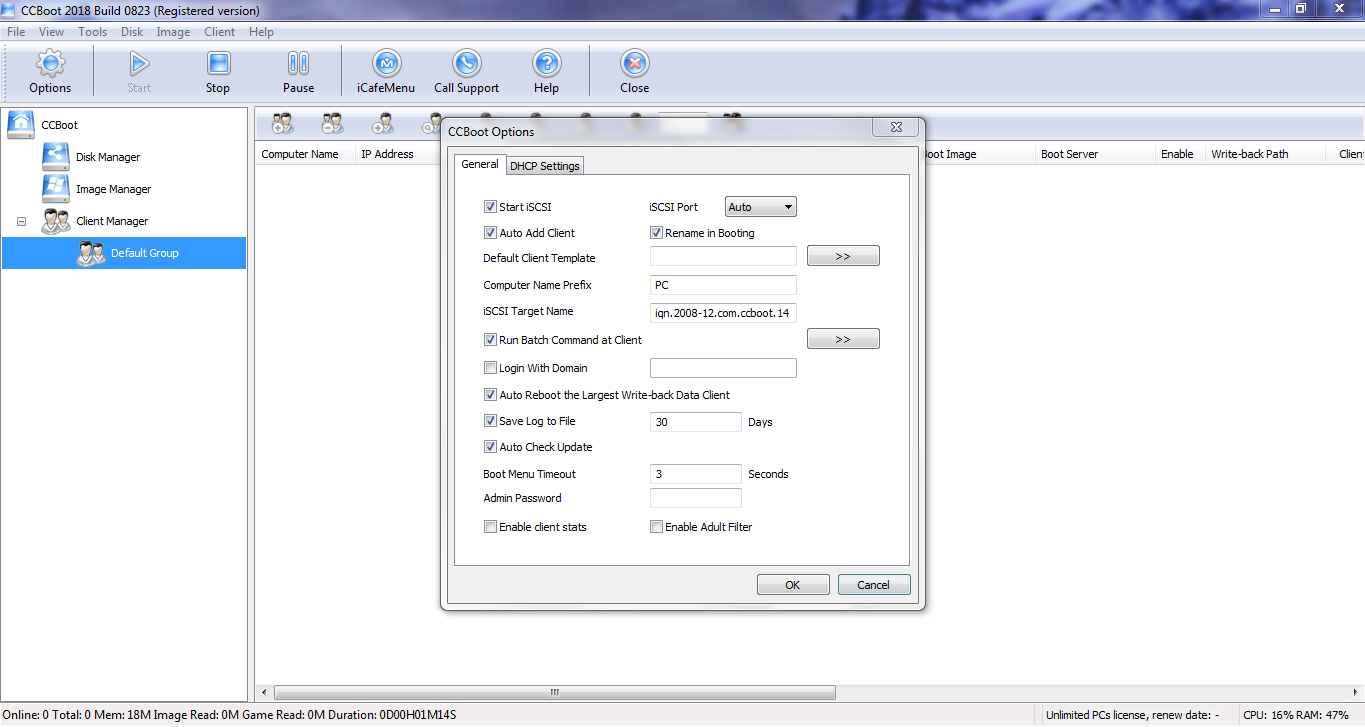The image size is (1365, 727).
Task: Click the scrollbar left arrow in client list
Action: click(x=264, y=692)
